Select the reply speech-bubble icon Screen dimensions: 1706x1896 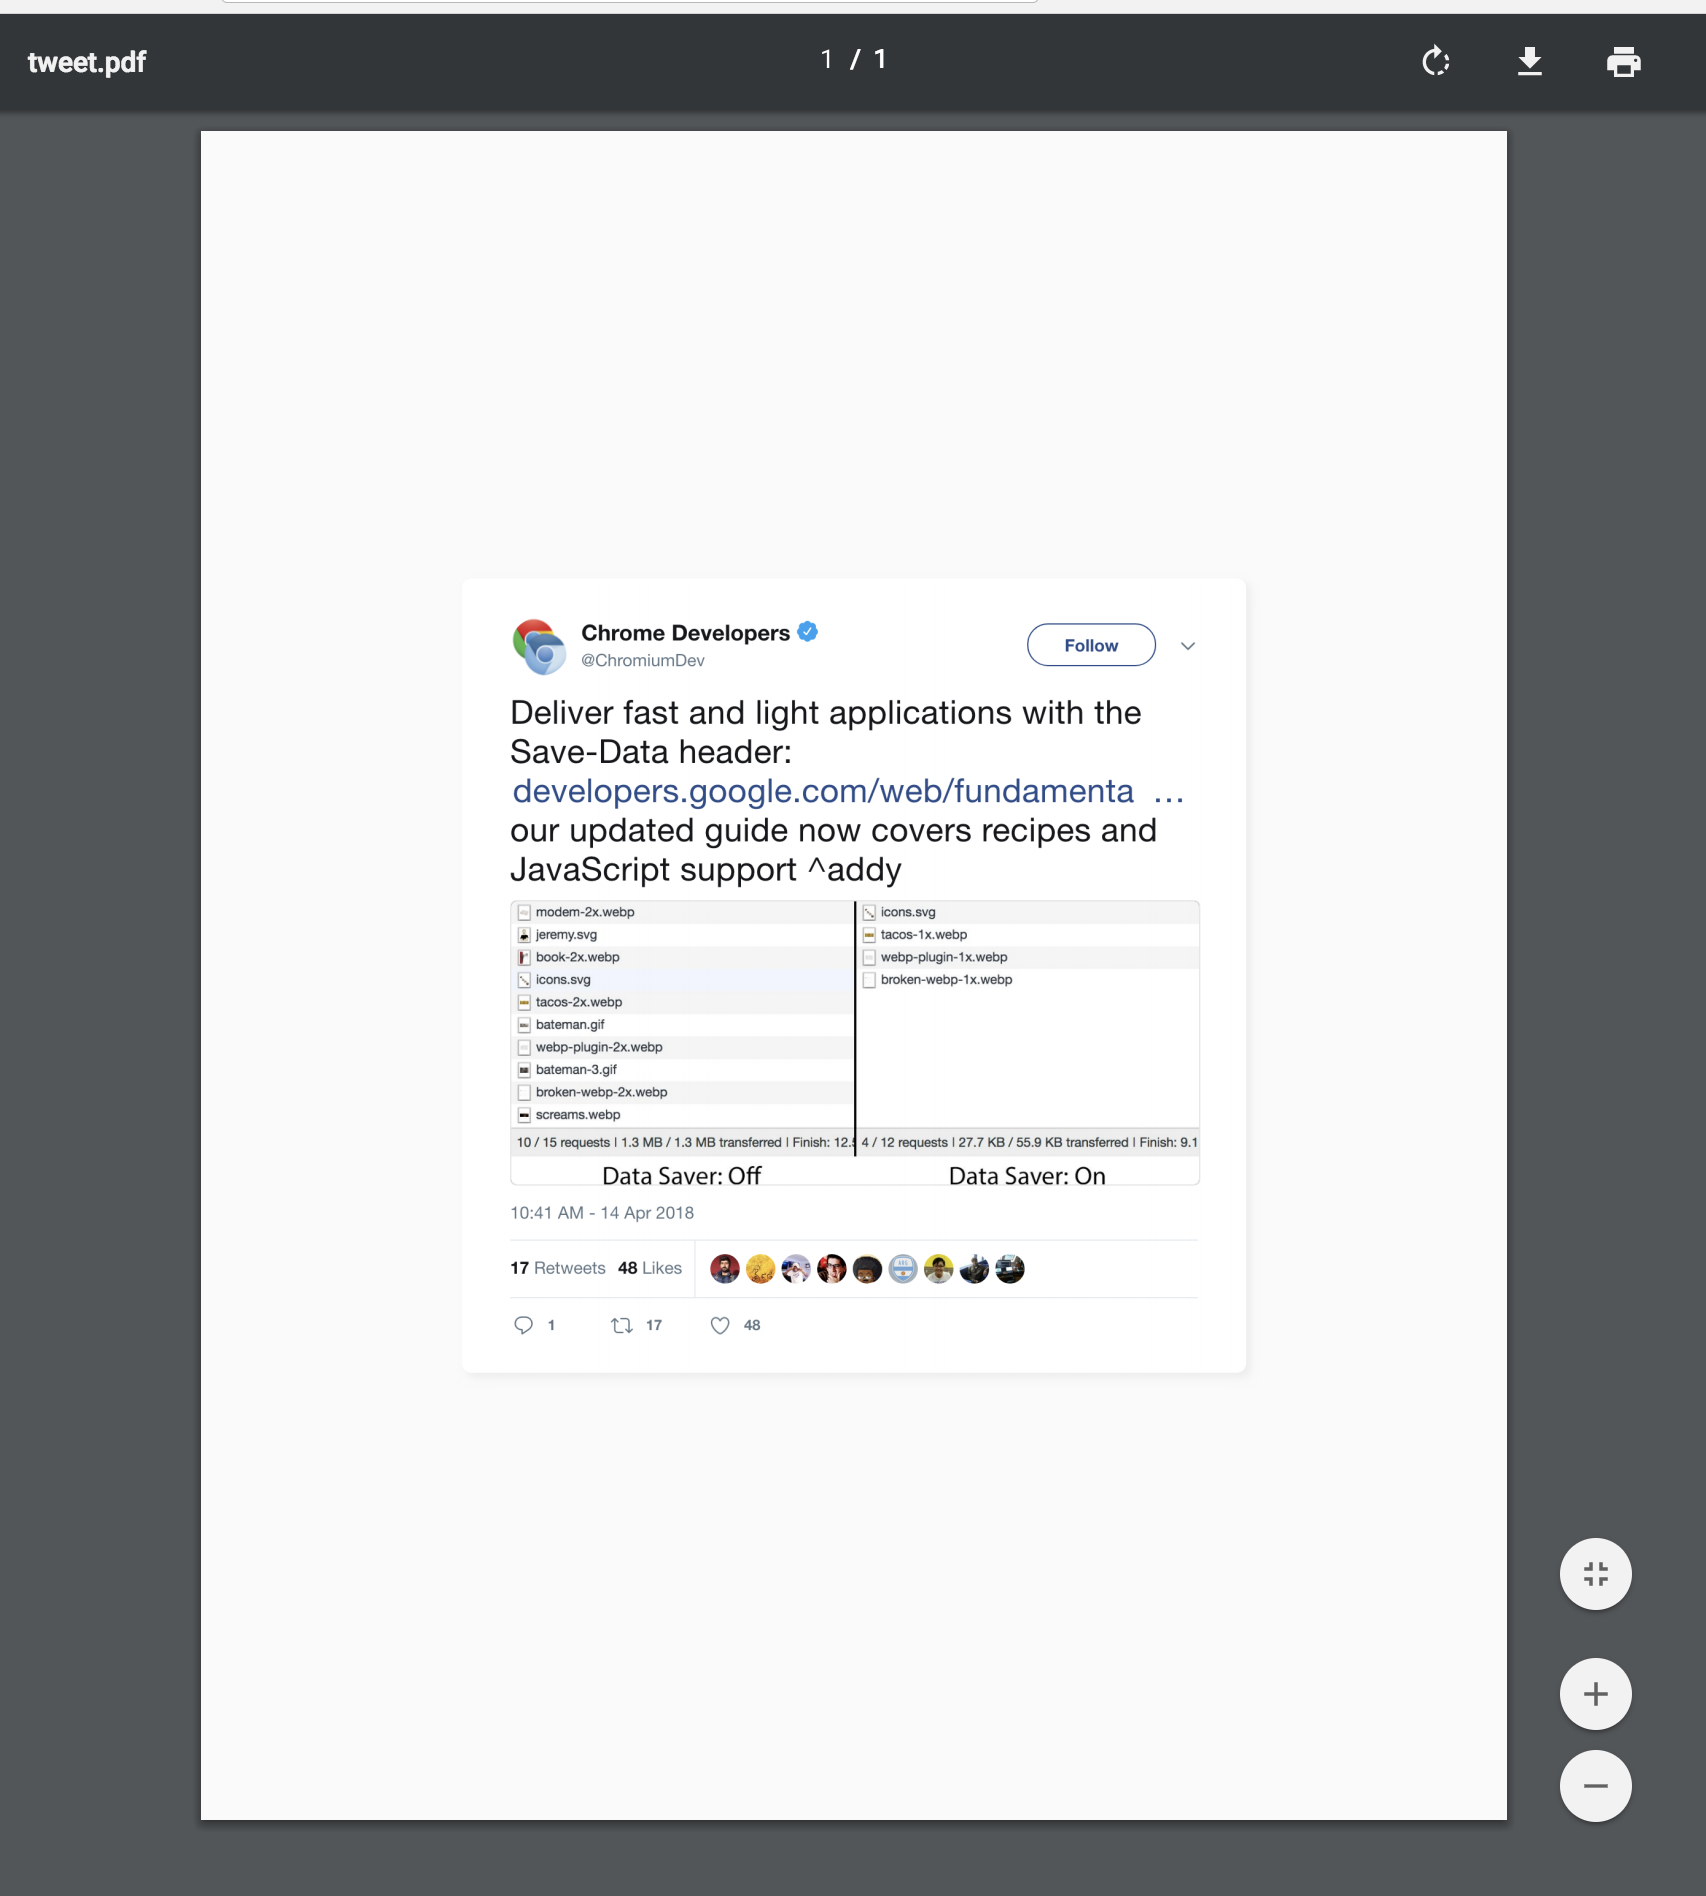524,1325
